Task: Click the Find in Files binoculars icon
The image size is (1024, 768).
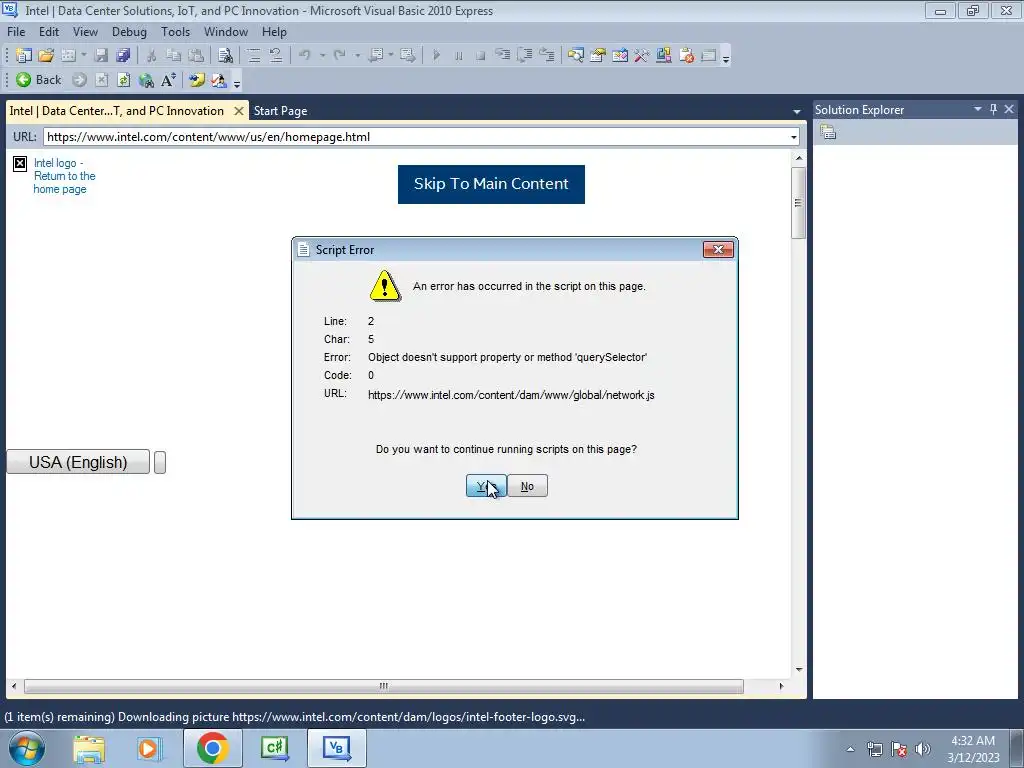Action: click(225, 56)
